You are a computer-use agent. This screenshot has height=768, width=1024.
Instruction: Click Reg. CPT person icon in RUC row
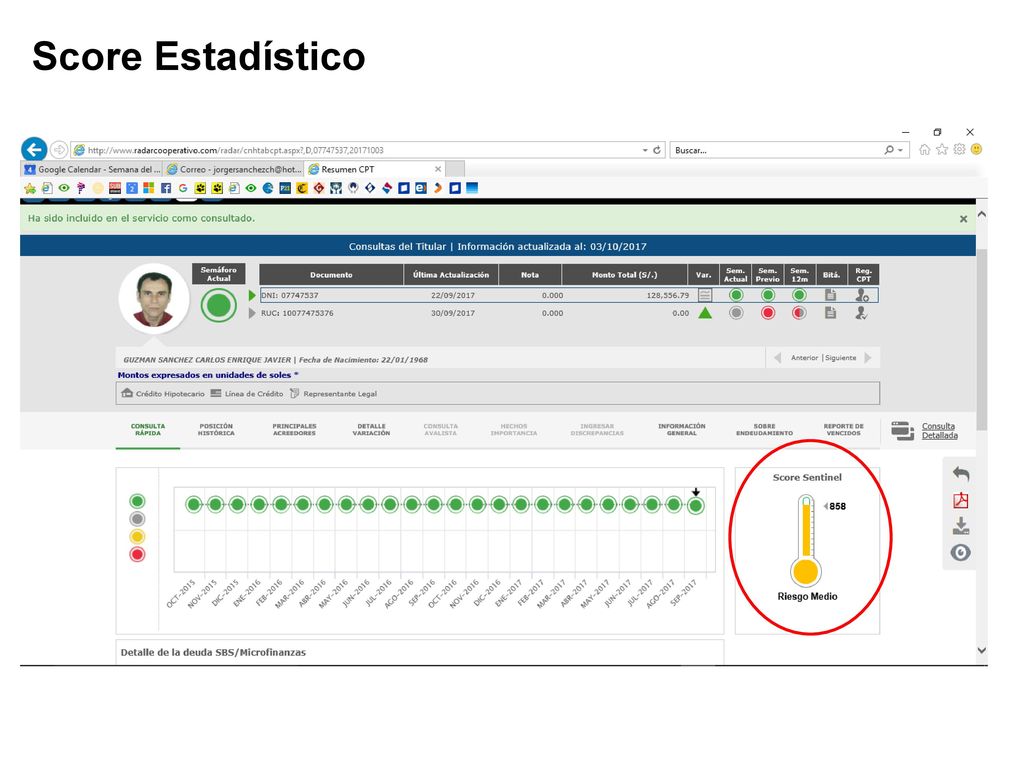point(862,313)
